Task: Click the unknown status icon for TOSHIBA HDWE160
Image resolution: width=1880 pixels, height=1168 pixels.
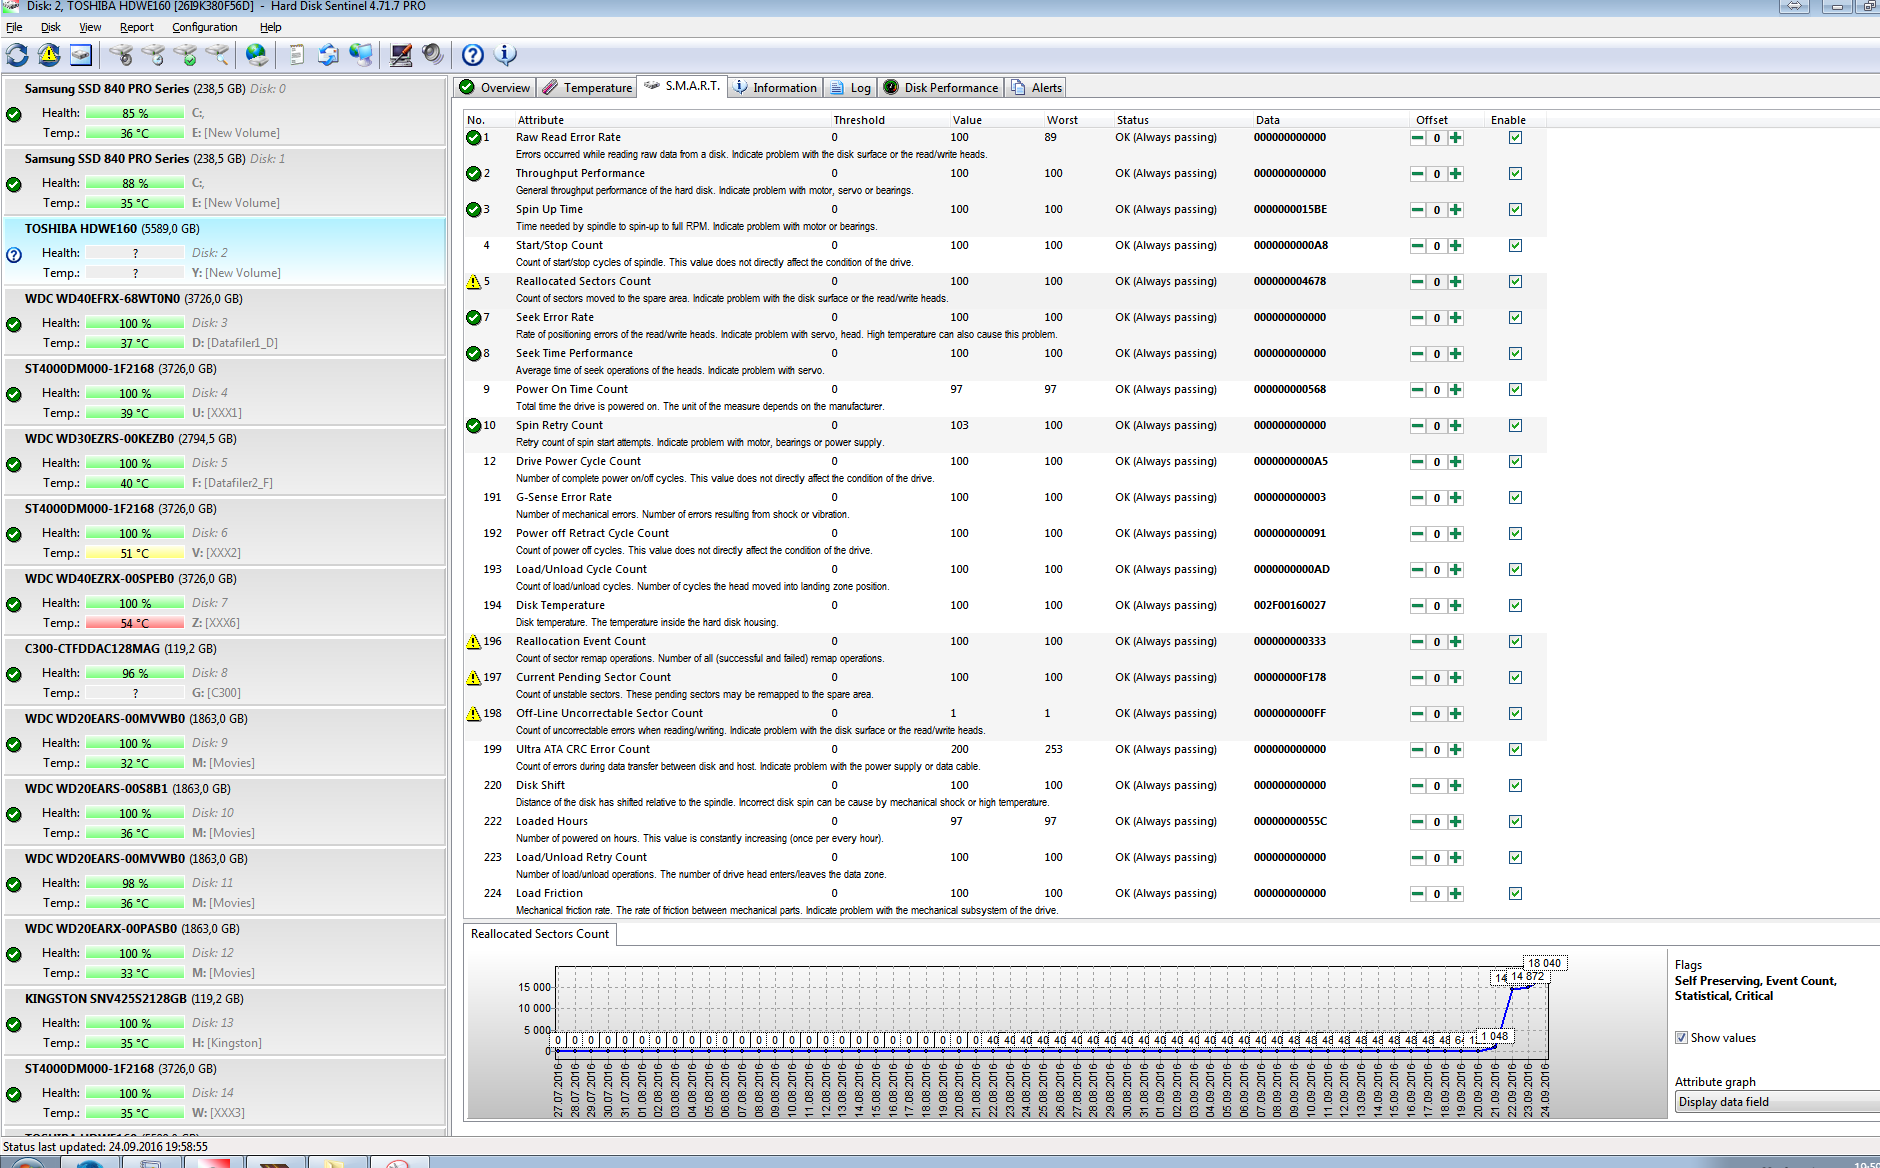Action: (x=14, y=255)
